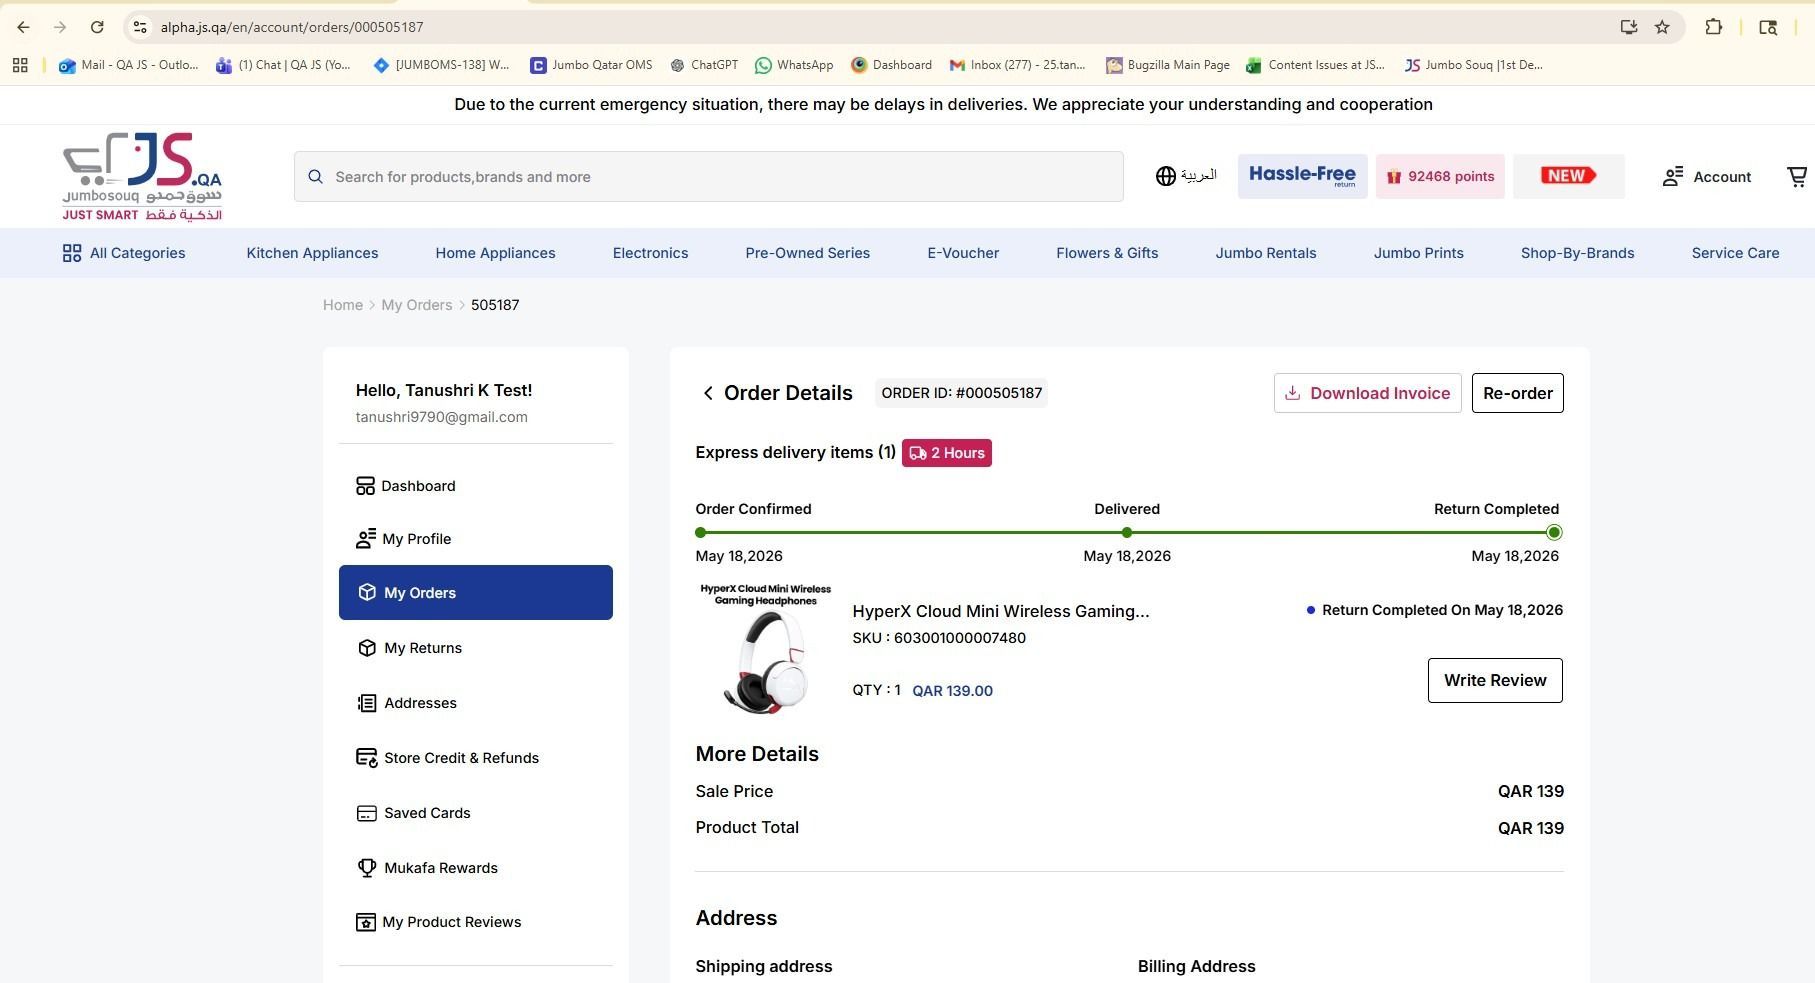Click the install app icon in address bar
The image size is (1815, 983).
coord(1629,27)
